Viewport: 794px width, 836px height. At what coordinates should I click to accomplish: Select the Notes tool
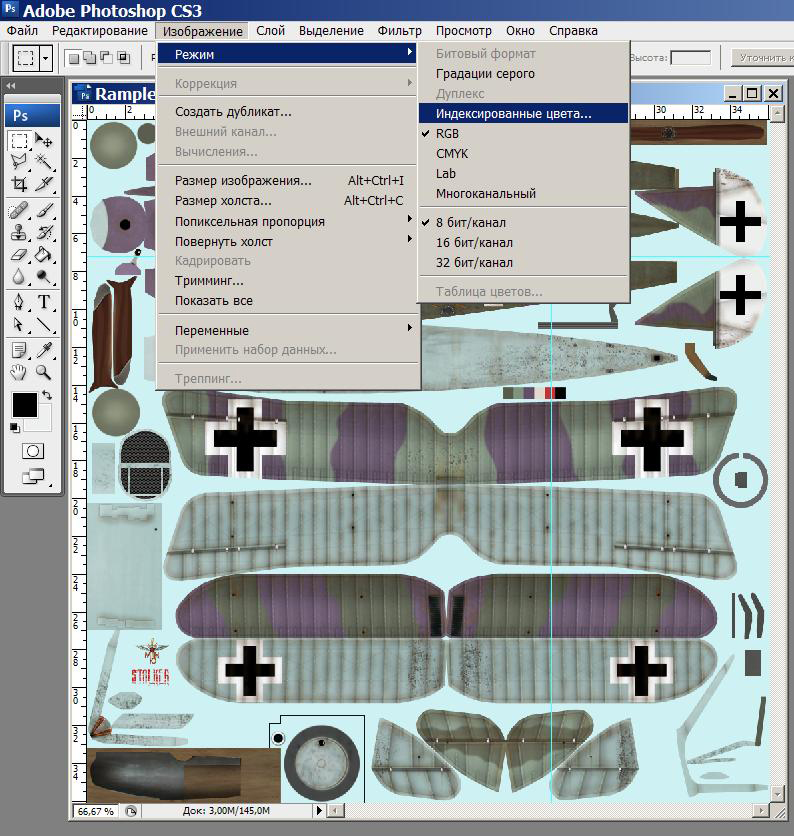pos(19,350)
